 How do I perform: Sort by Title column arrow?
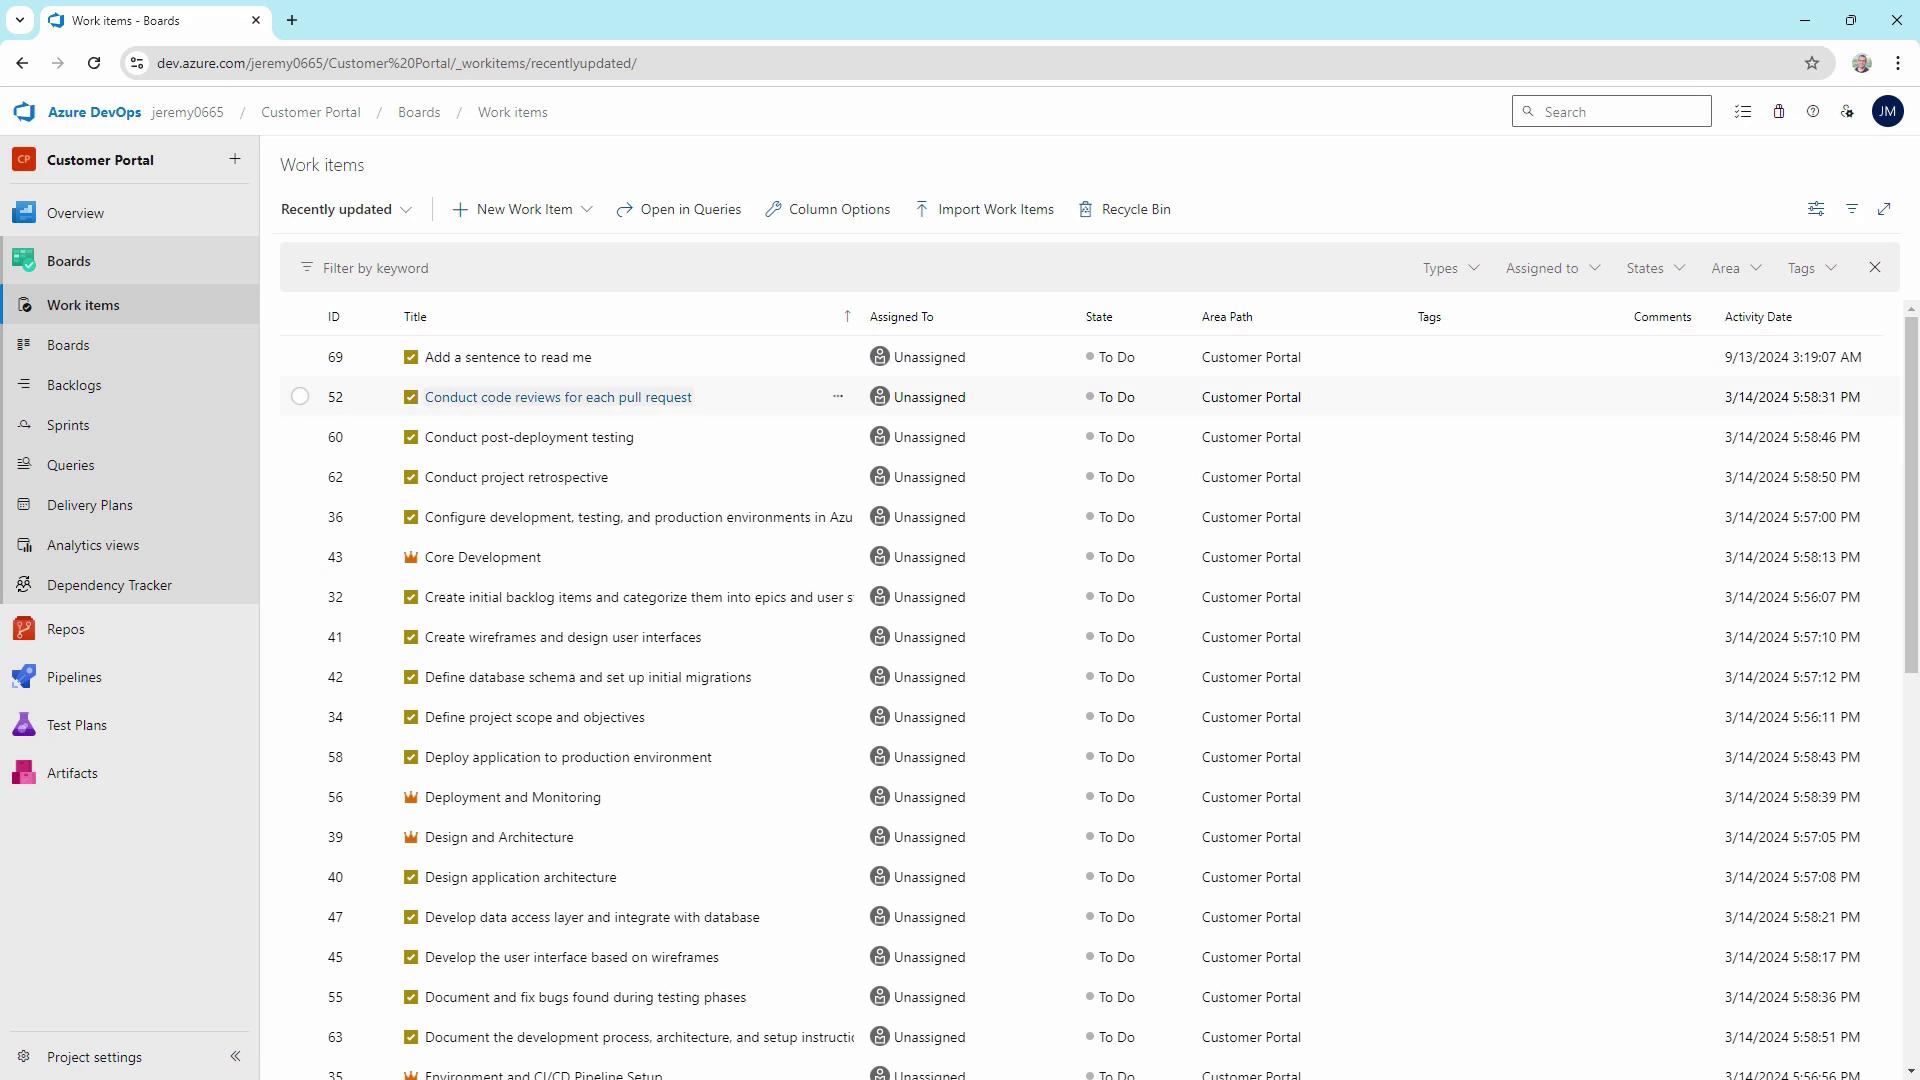[847, 316]
